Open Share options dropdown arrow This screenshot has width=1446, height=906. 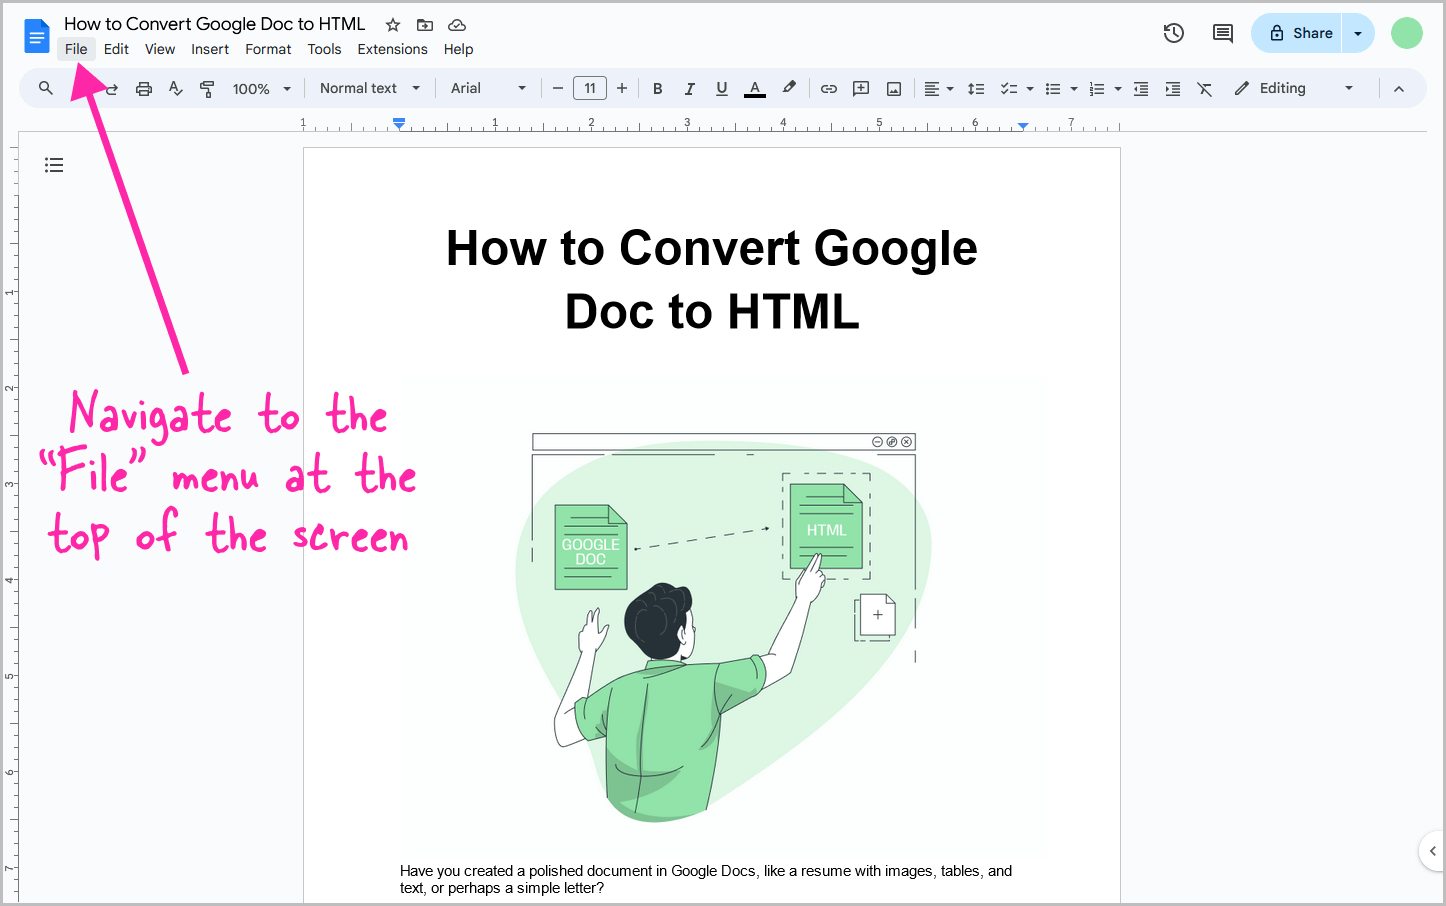1358,33
